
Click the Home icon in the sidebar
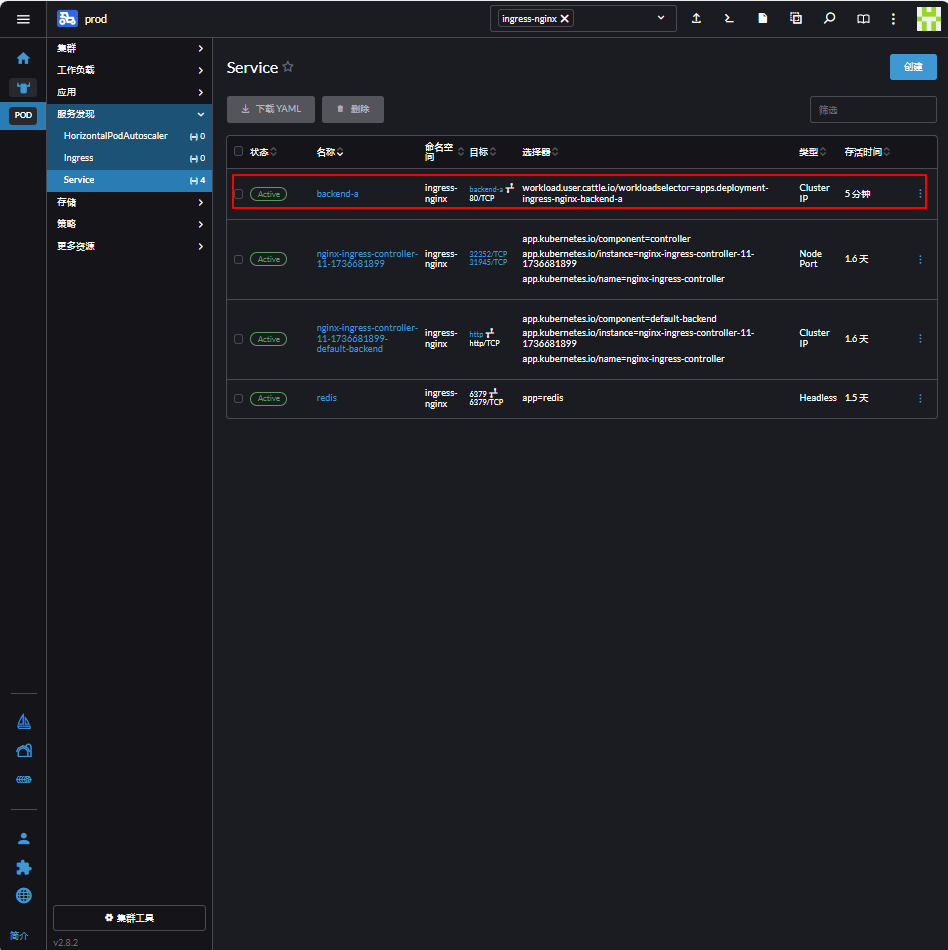click(x=23, y=58)
